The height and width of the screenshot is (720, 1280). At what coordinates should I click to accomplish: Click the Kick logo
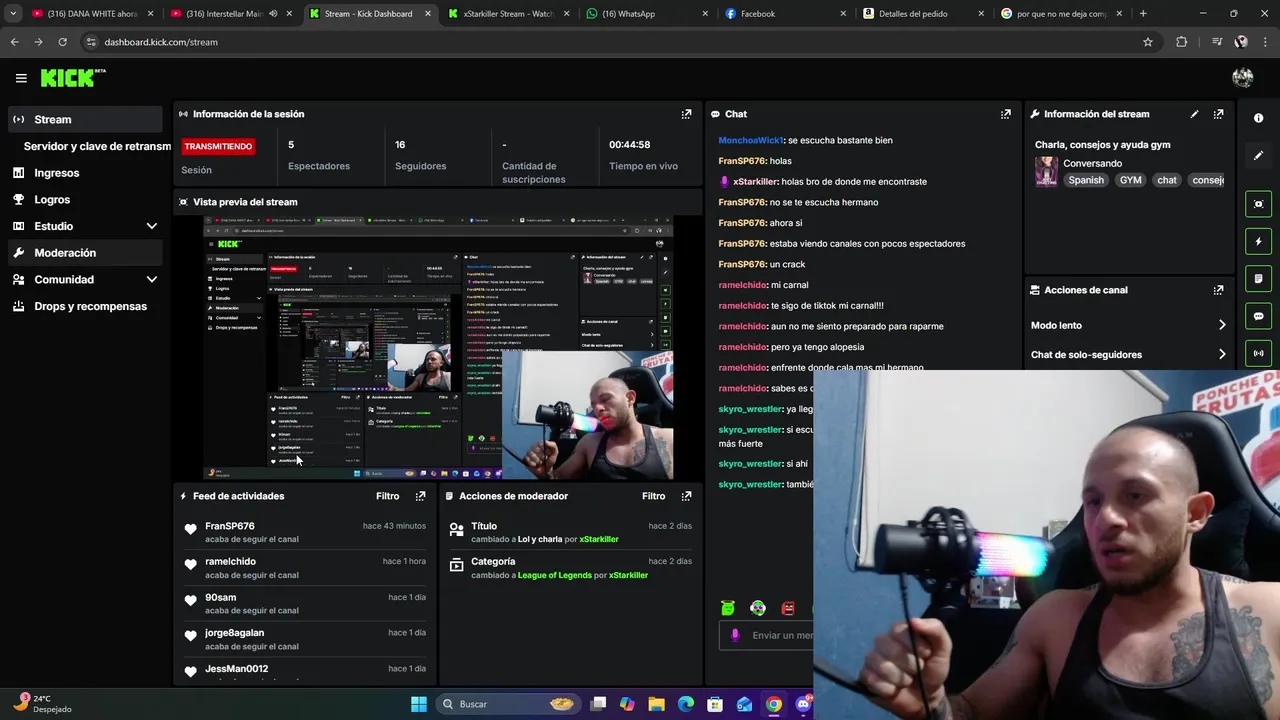(72, 78)
